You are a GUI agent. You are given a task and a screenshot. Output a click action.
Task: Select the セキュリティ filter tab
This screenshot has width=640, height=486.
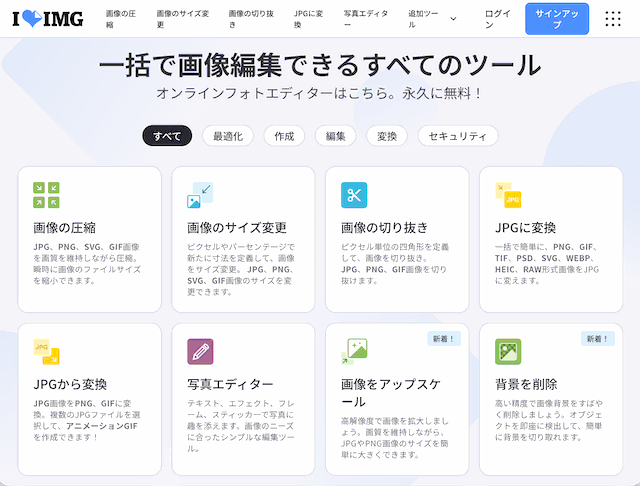pos(458,136)
